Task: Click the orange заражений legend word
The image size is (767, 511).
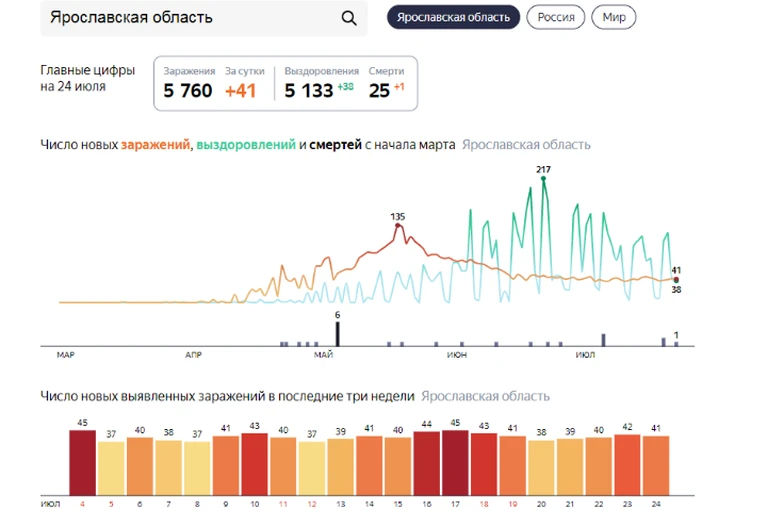Action: click(x=155, y=145)
